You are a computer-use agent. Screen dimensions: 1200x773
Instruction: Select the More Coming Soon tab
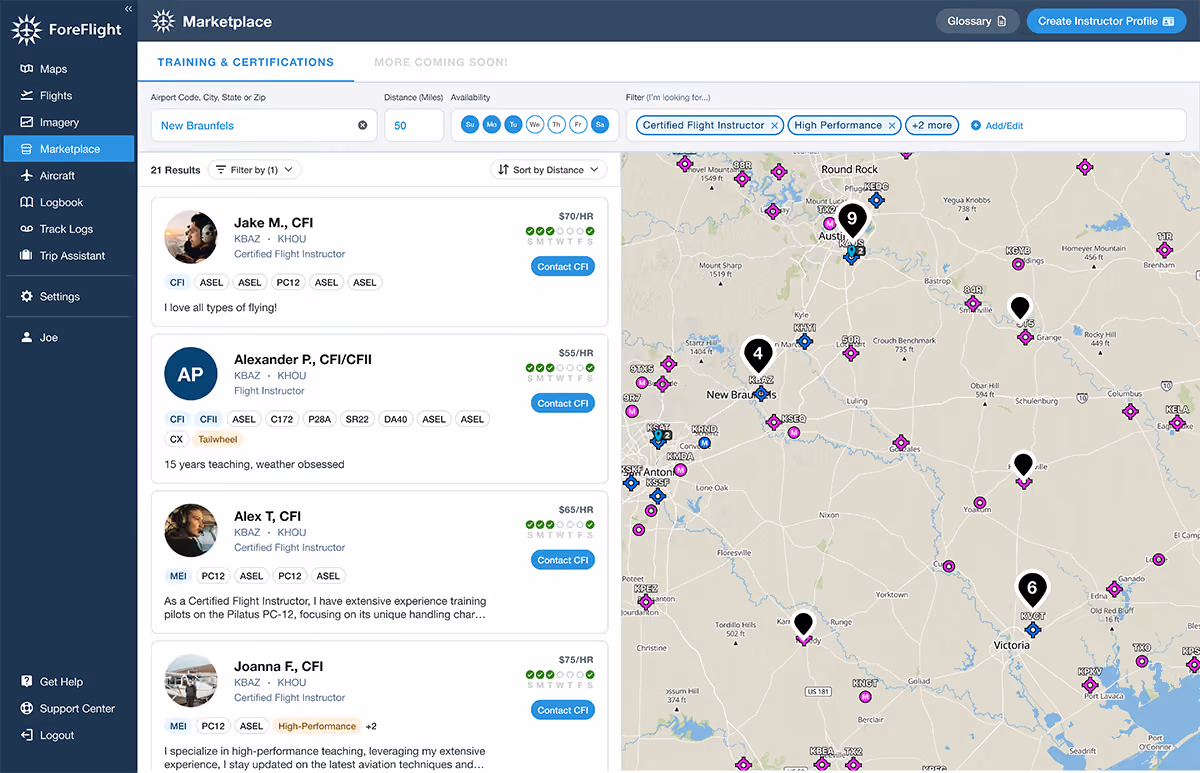pos(441,62)
